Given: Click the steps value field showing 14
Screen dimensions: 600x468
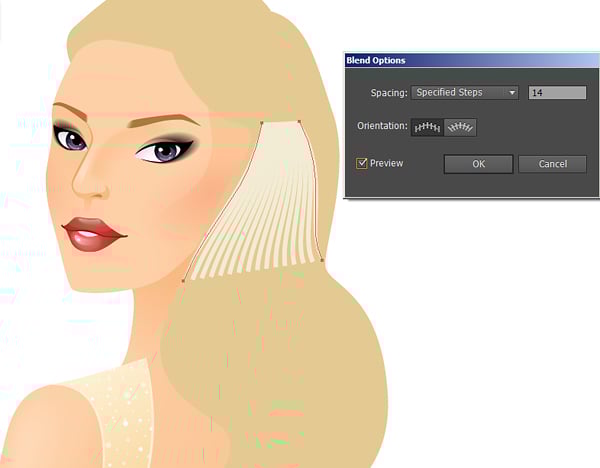Looking at the screenshot, I should point(556,93).
